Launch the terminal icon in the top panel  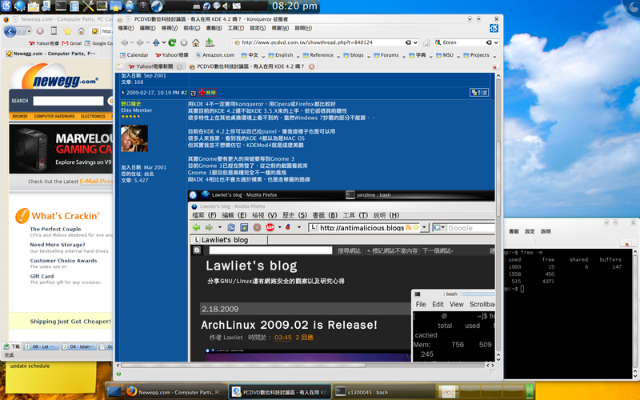pos(60,6)
